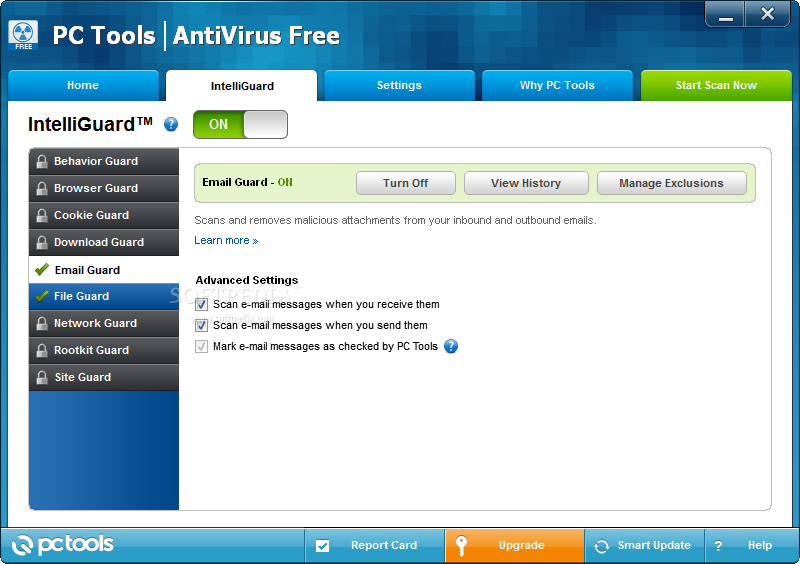This screenshot has width=800, height=564.
Task: Open the Report Card button
Action: [375, 546]
